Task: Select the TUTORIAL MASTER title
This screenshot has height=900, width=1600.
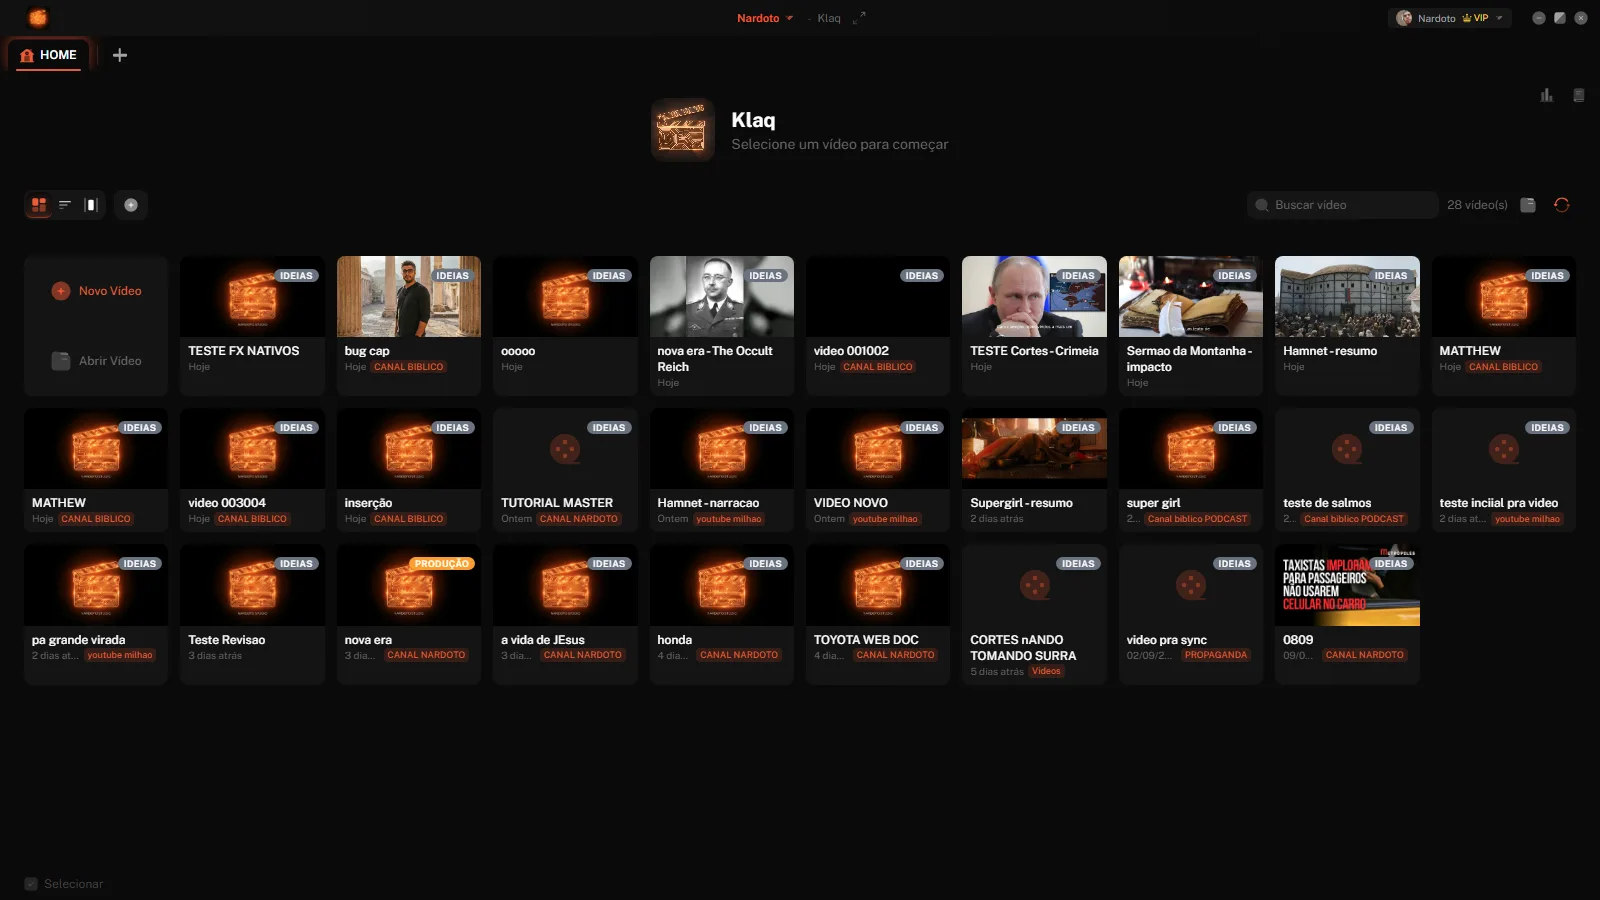Action: coord(557,503)
